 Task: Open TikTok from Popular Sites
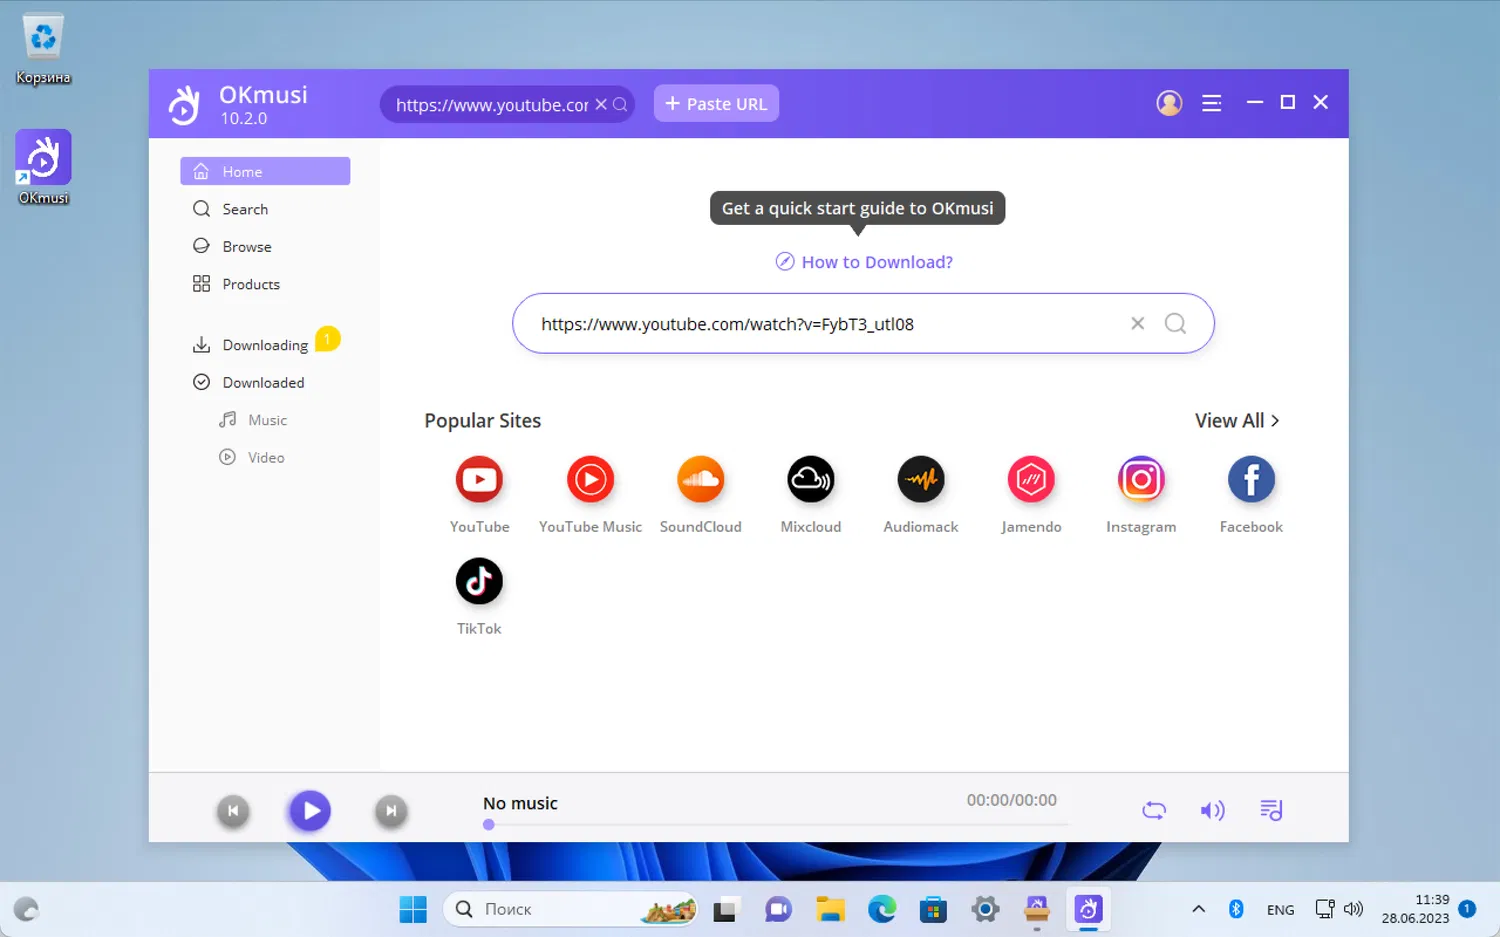pyautogui.click(x=479, y=582)
